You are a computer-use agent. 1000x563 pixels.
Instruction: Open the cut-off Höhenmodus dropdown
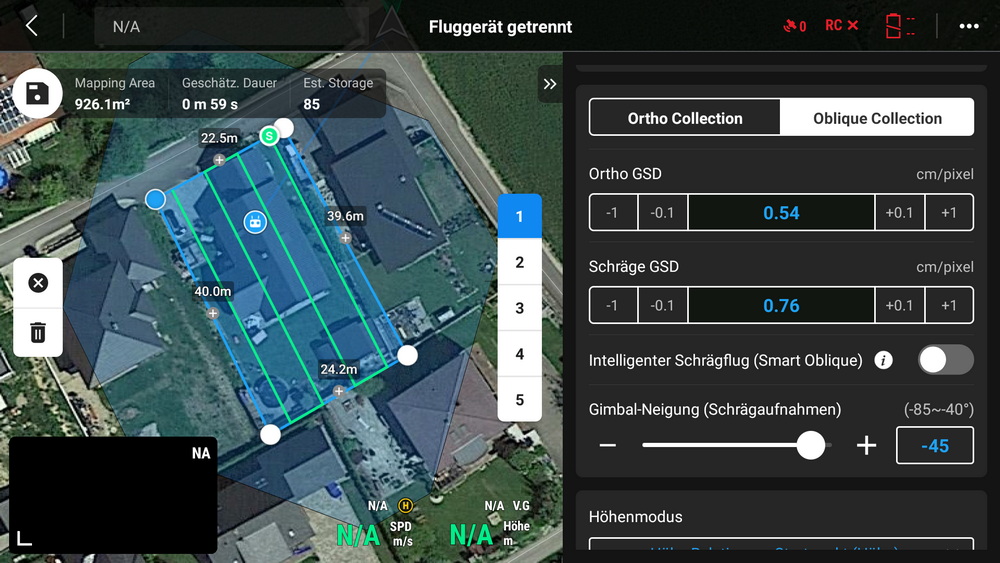781,544
